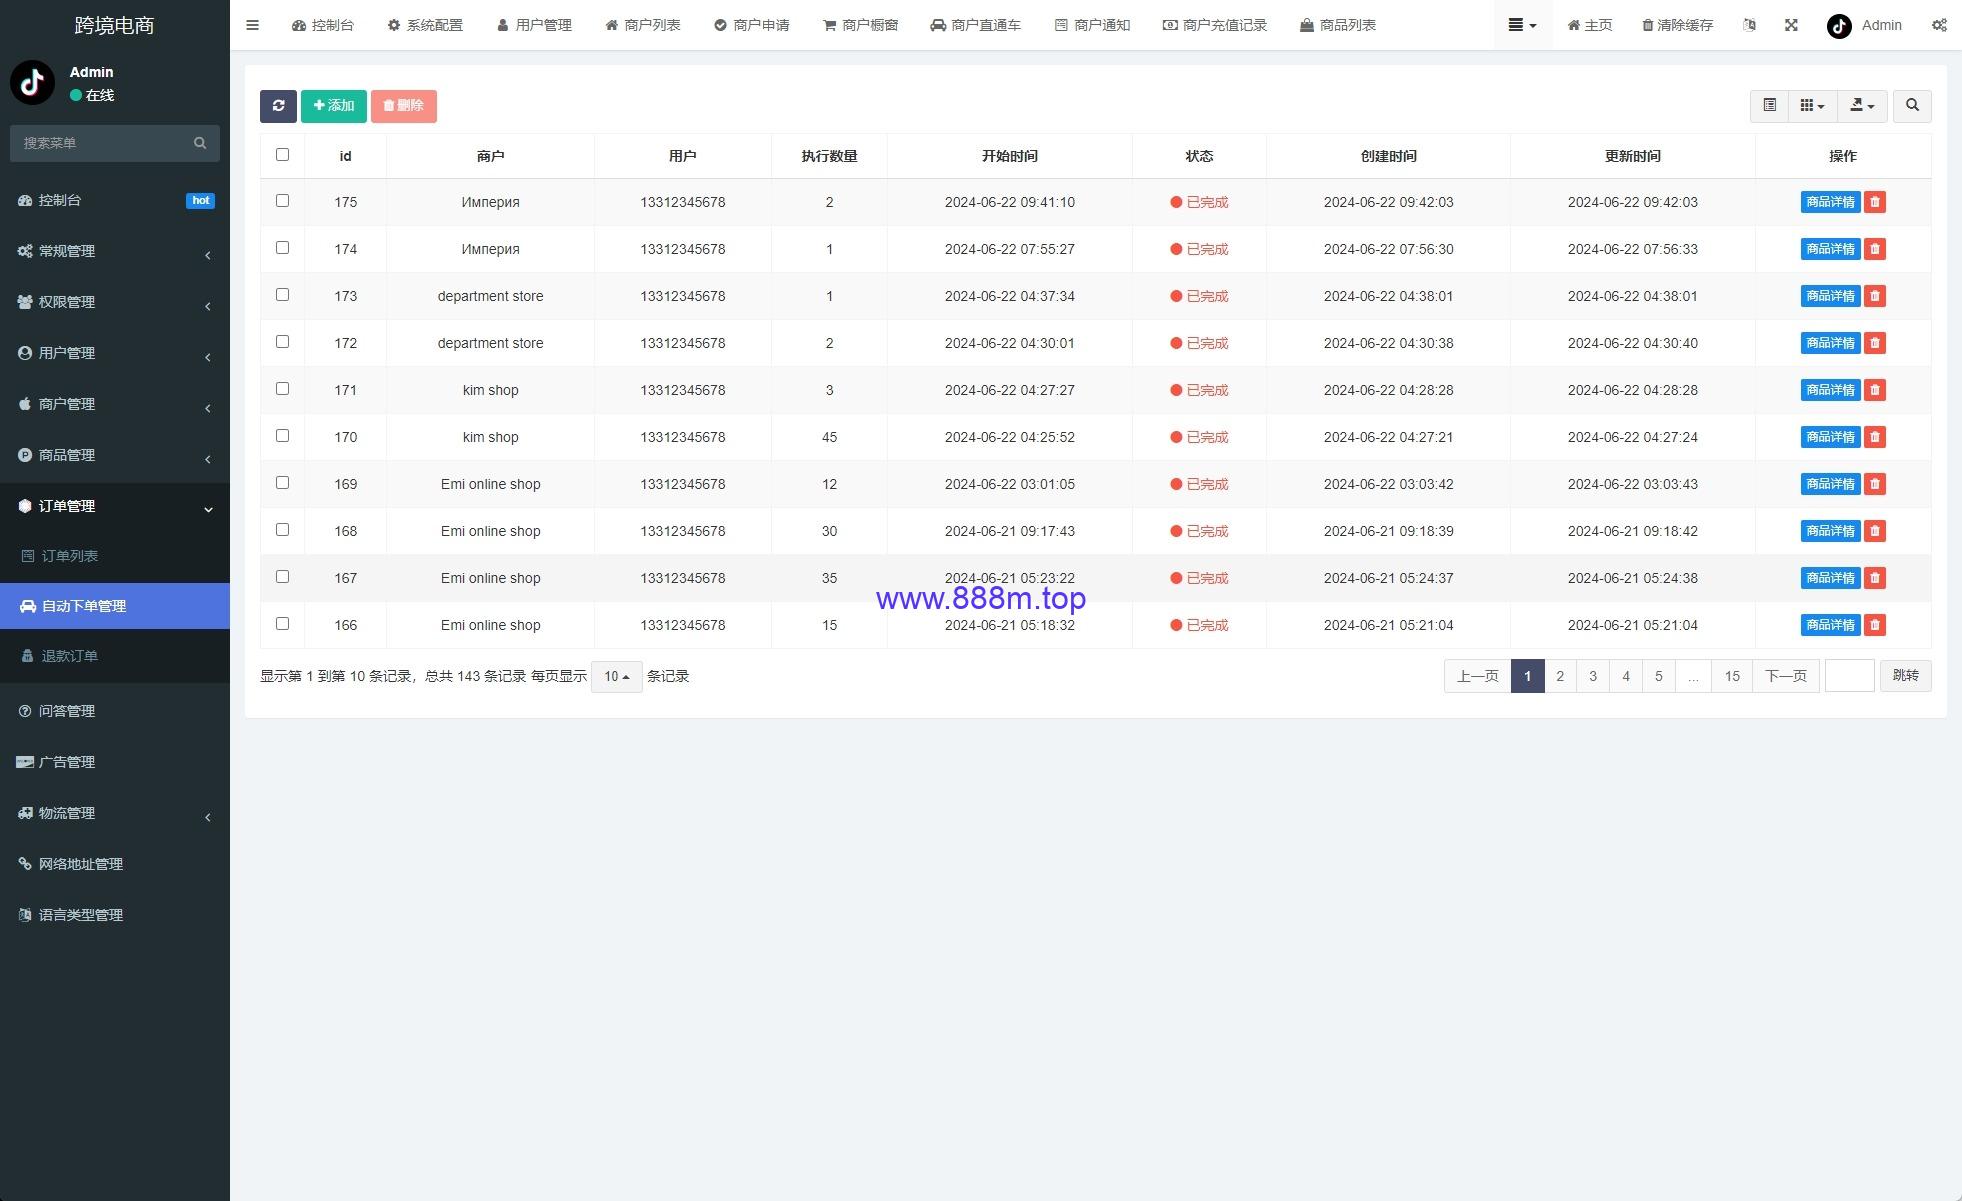
Task: Open the page size dropdown showing 10
Action: point(616,677)
